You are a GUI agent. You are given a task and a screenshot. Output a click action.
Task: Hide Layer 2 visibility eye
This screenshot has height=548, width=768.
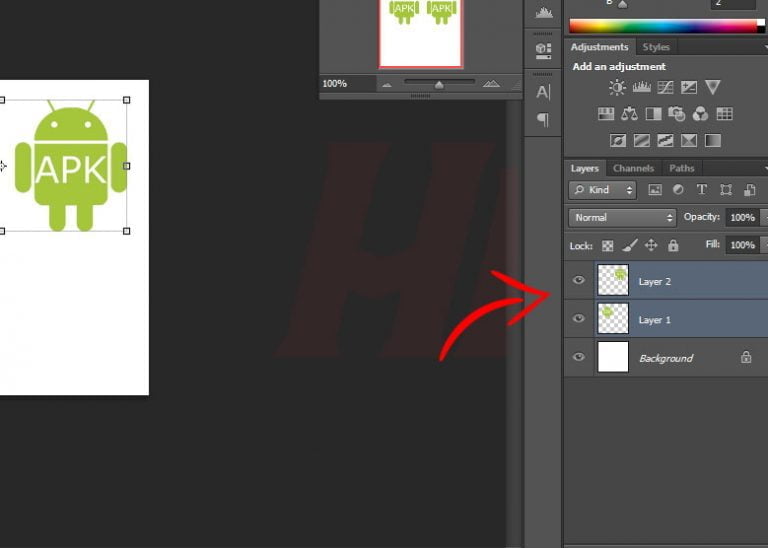[578, 280]
